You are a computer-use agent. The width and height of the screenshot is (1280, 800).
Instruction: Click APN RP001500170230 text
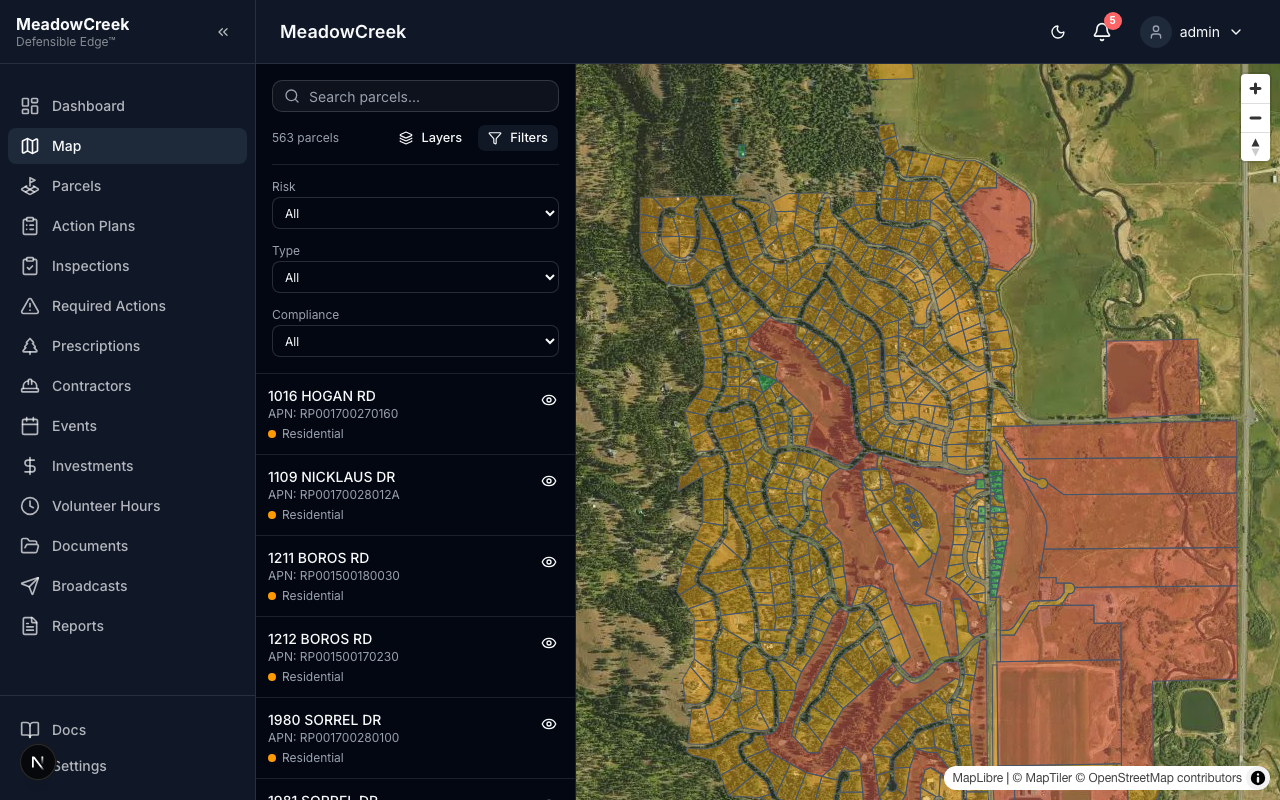click(333, 657)
